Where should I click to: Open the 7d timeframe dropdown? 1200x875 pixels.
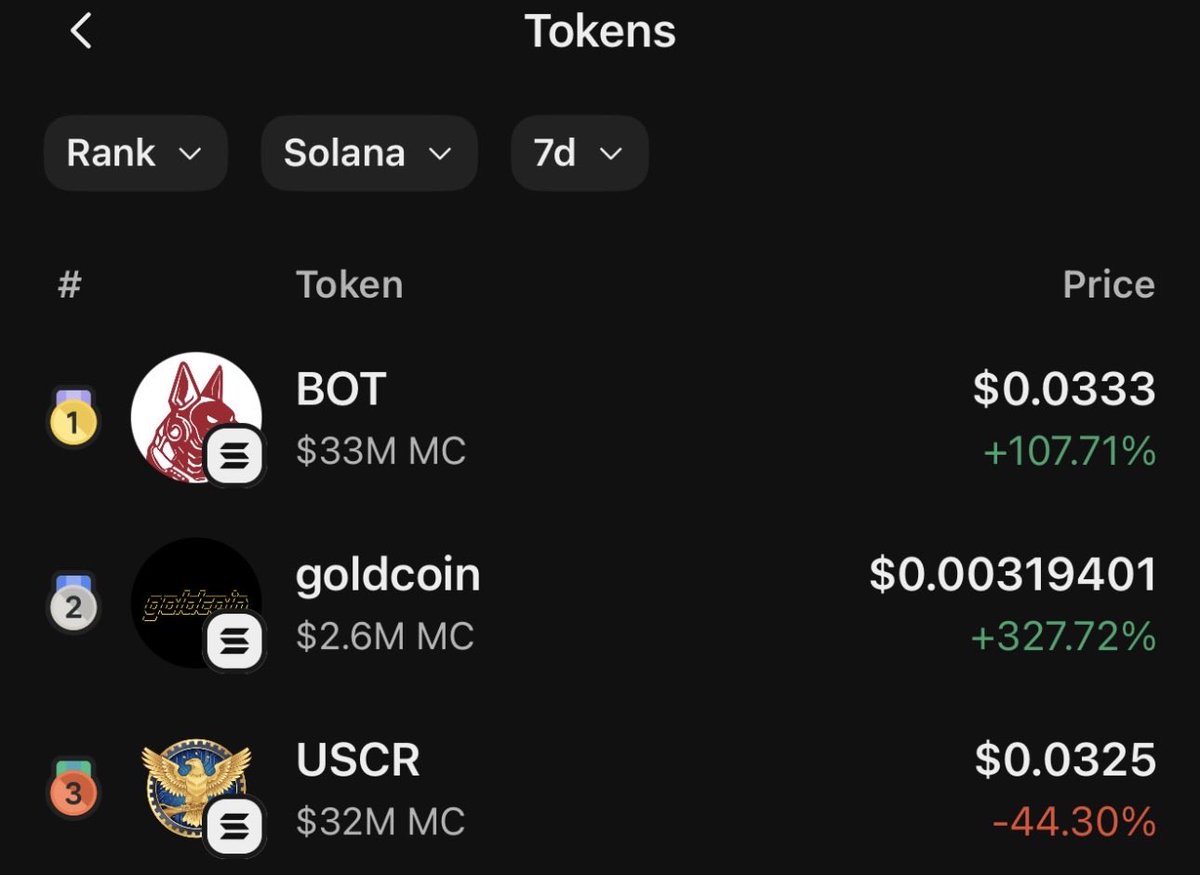pyautogui.click(x=579, y=154)
